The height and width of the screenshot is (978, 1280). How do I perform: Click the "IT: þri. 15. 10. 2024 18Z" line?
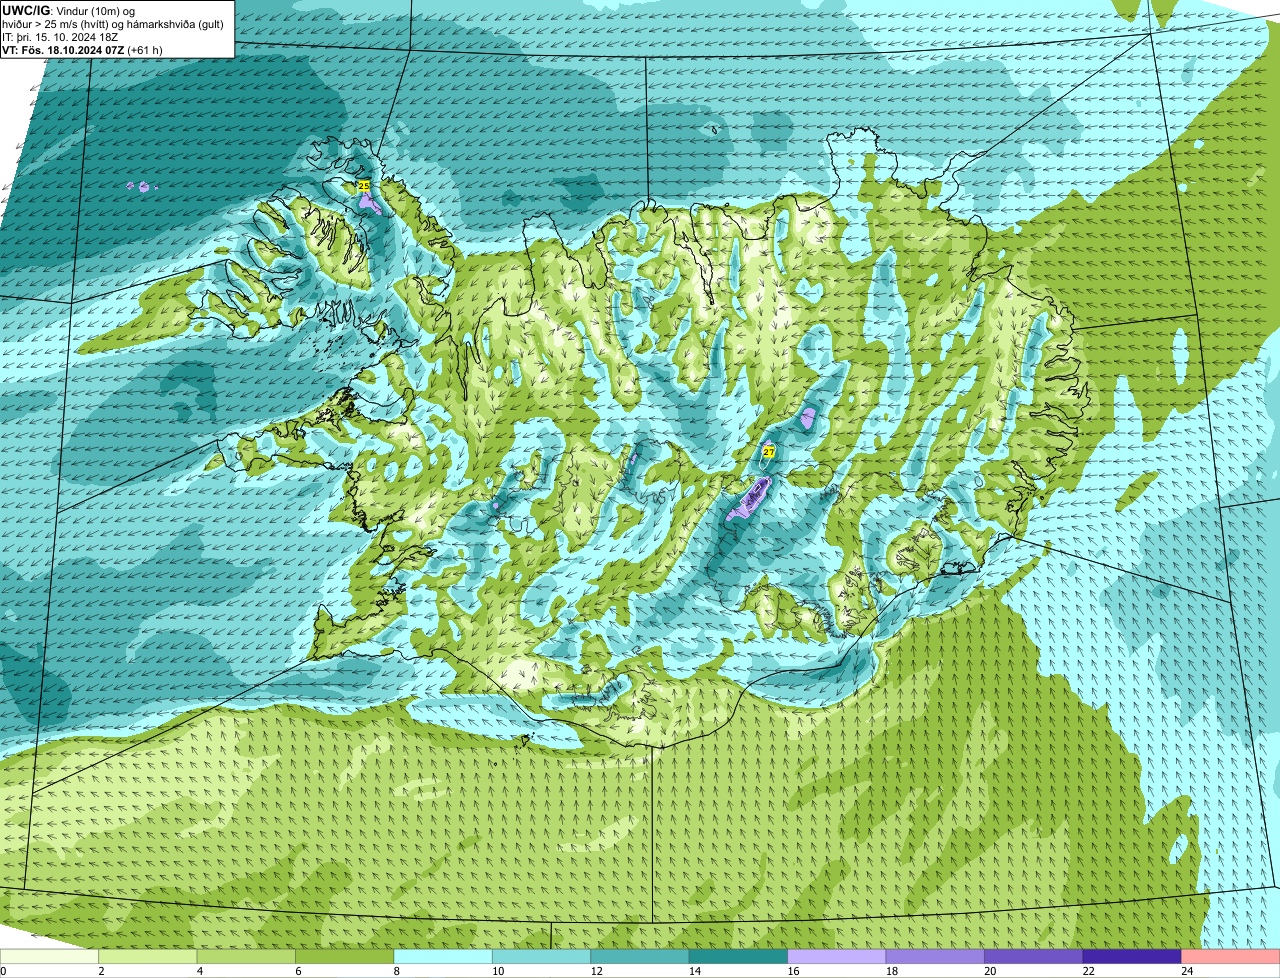pos(60,36)
